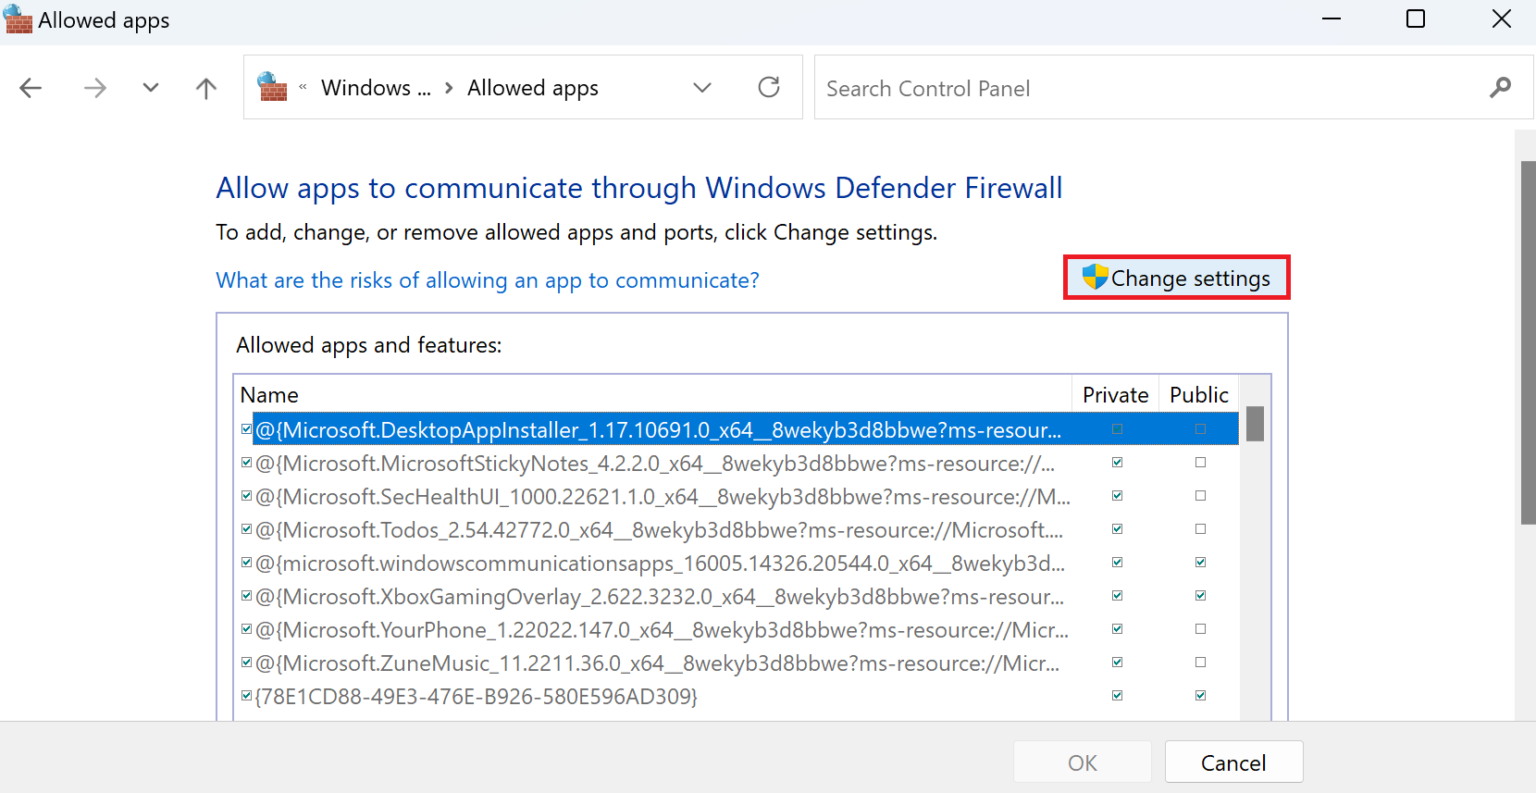Click the firewall icon in the title bar
This screenshot has width=1536, height=793.
point(18,19)
